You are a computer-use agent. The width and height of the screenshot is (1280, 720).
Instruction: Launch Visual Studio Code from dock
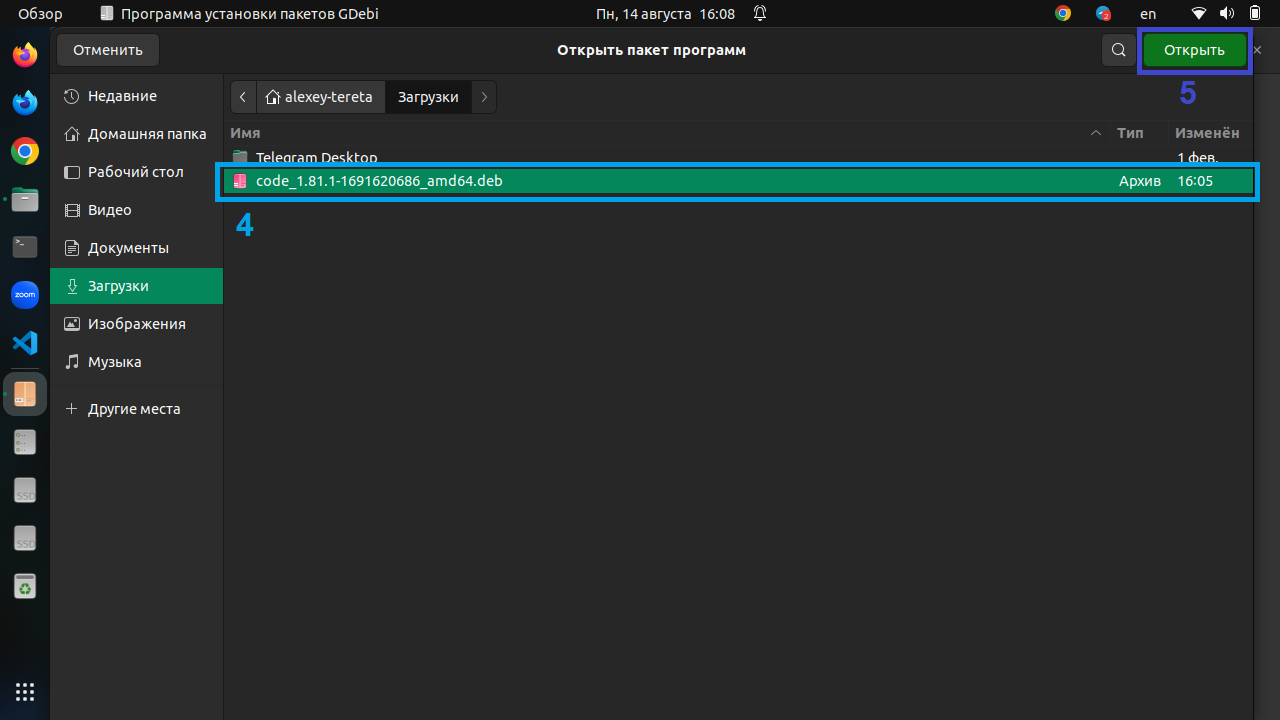coord(25,344)
